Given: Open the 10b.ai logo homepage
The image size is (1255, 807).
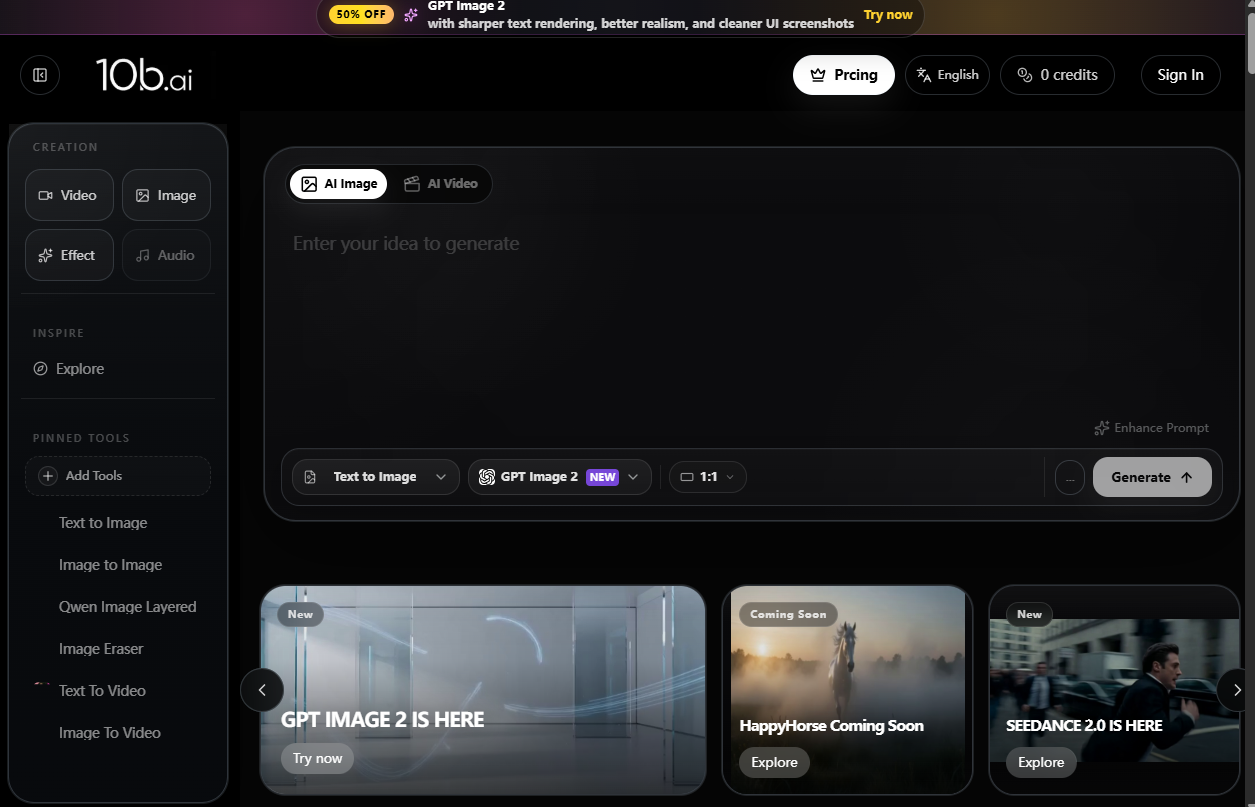Looking at the screenshot, I should click(x=144, y=75).
